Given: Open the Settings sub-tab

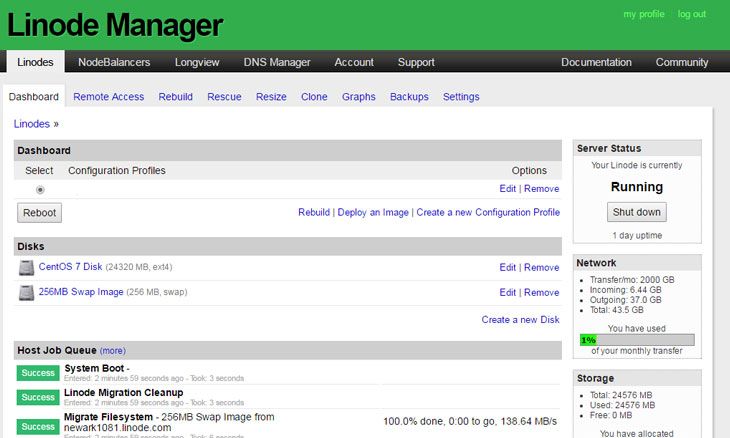Looking at the screenshot, I should (x=461, y=96).
